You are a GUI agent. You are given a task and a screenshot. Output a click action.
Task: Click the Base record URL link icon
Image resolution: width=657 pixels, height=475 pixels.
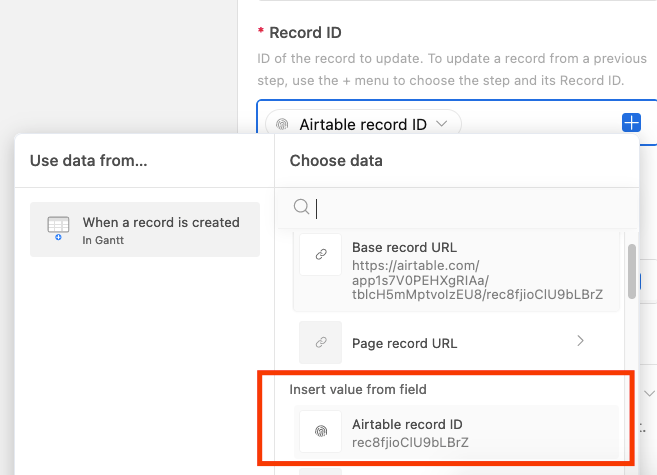pos(321,254)
